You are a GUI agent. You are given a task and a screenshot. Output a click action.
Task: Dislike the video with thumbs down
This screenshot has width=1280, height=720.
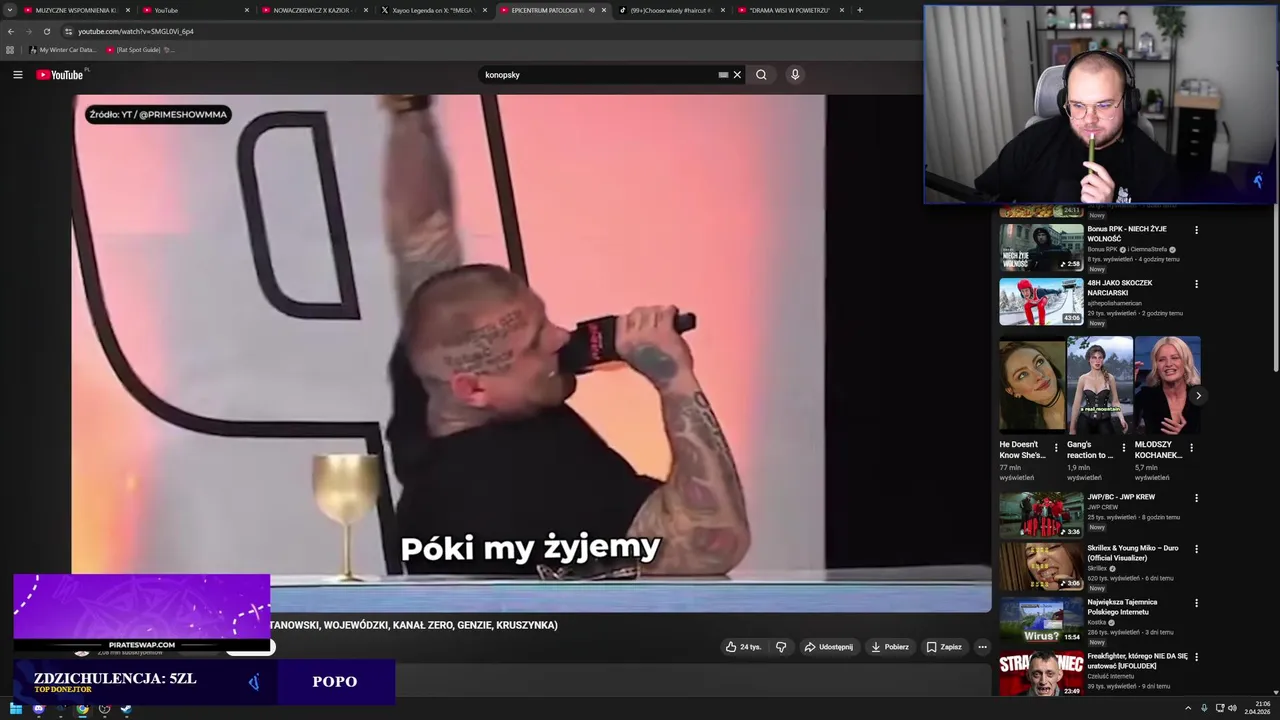[x=781, y=647]
